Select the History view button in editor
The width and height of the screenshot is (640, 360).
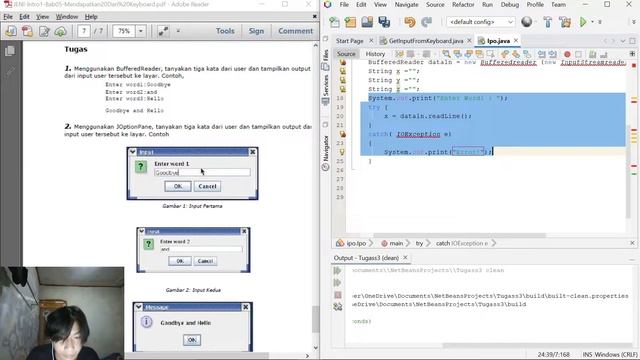point(375,54)
